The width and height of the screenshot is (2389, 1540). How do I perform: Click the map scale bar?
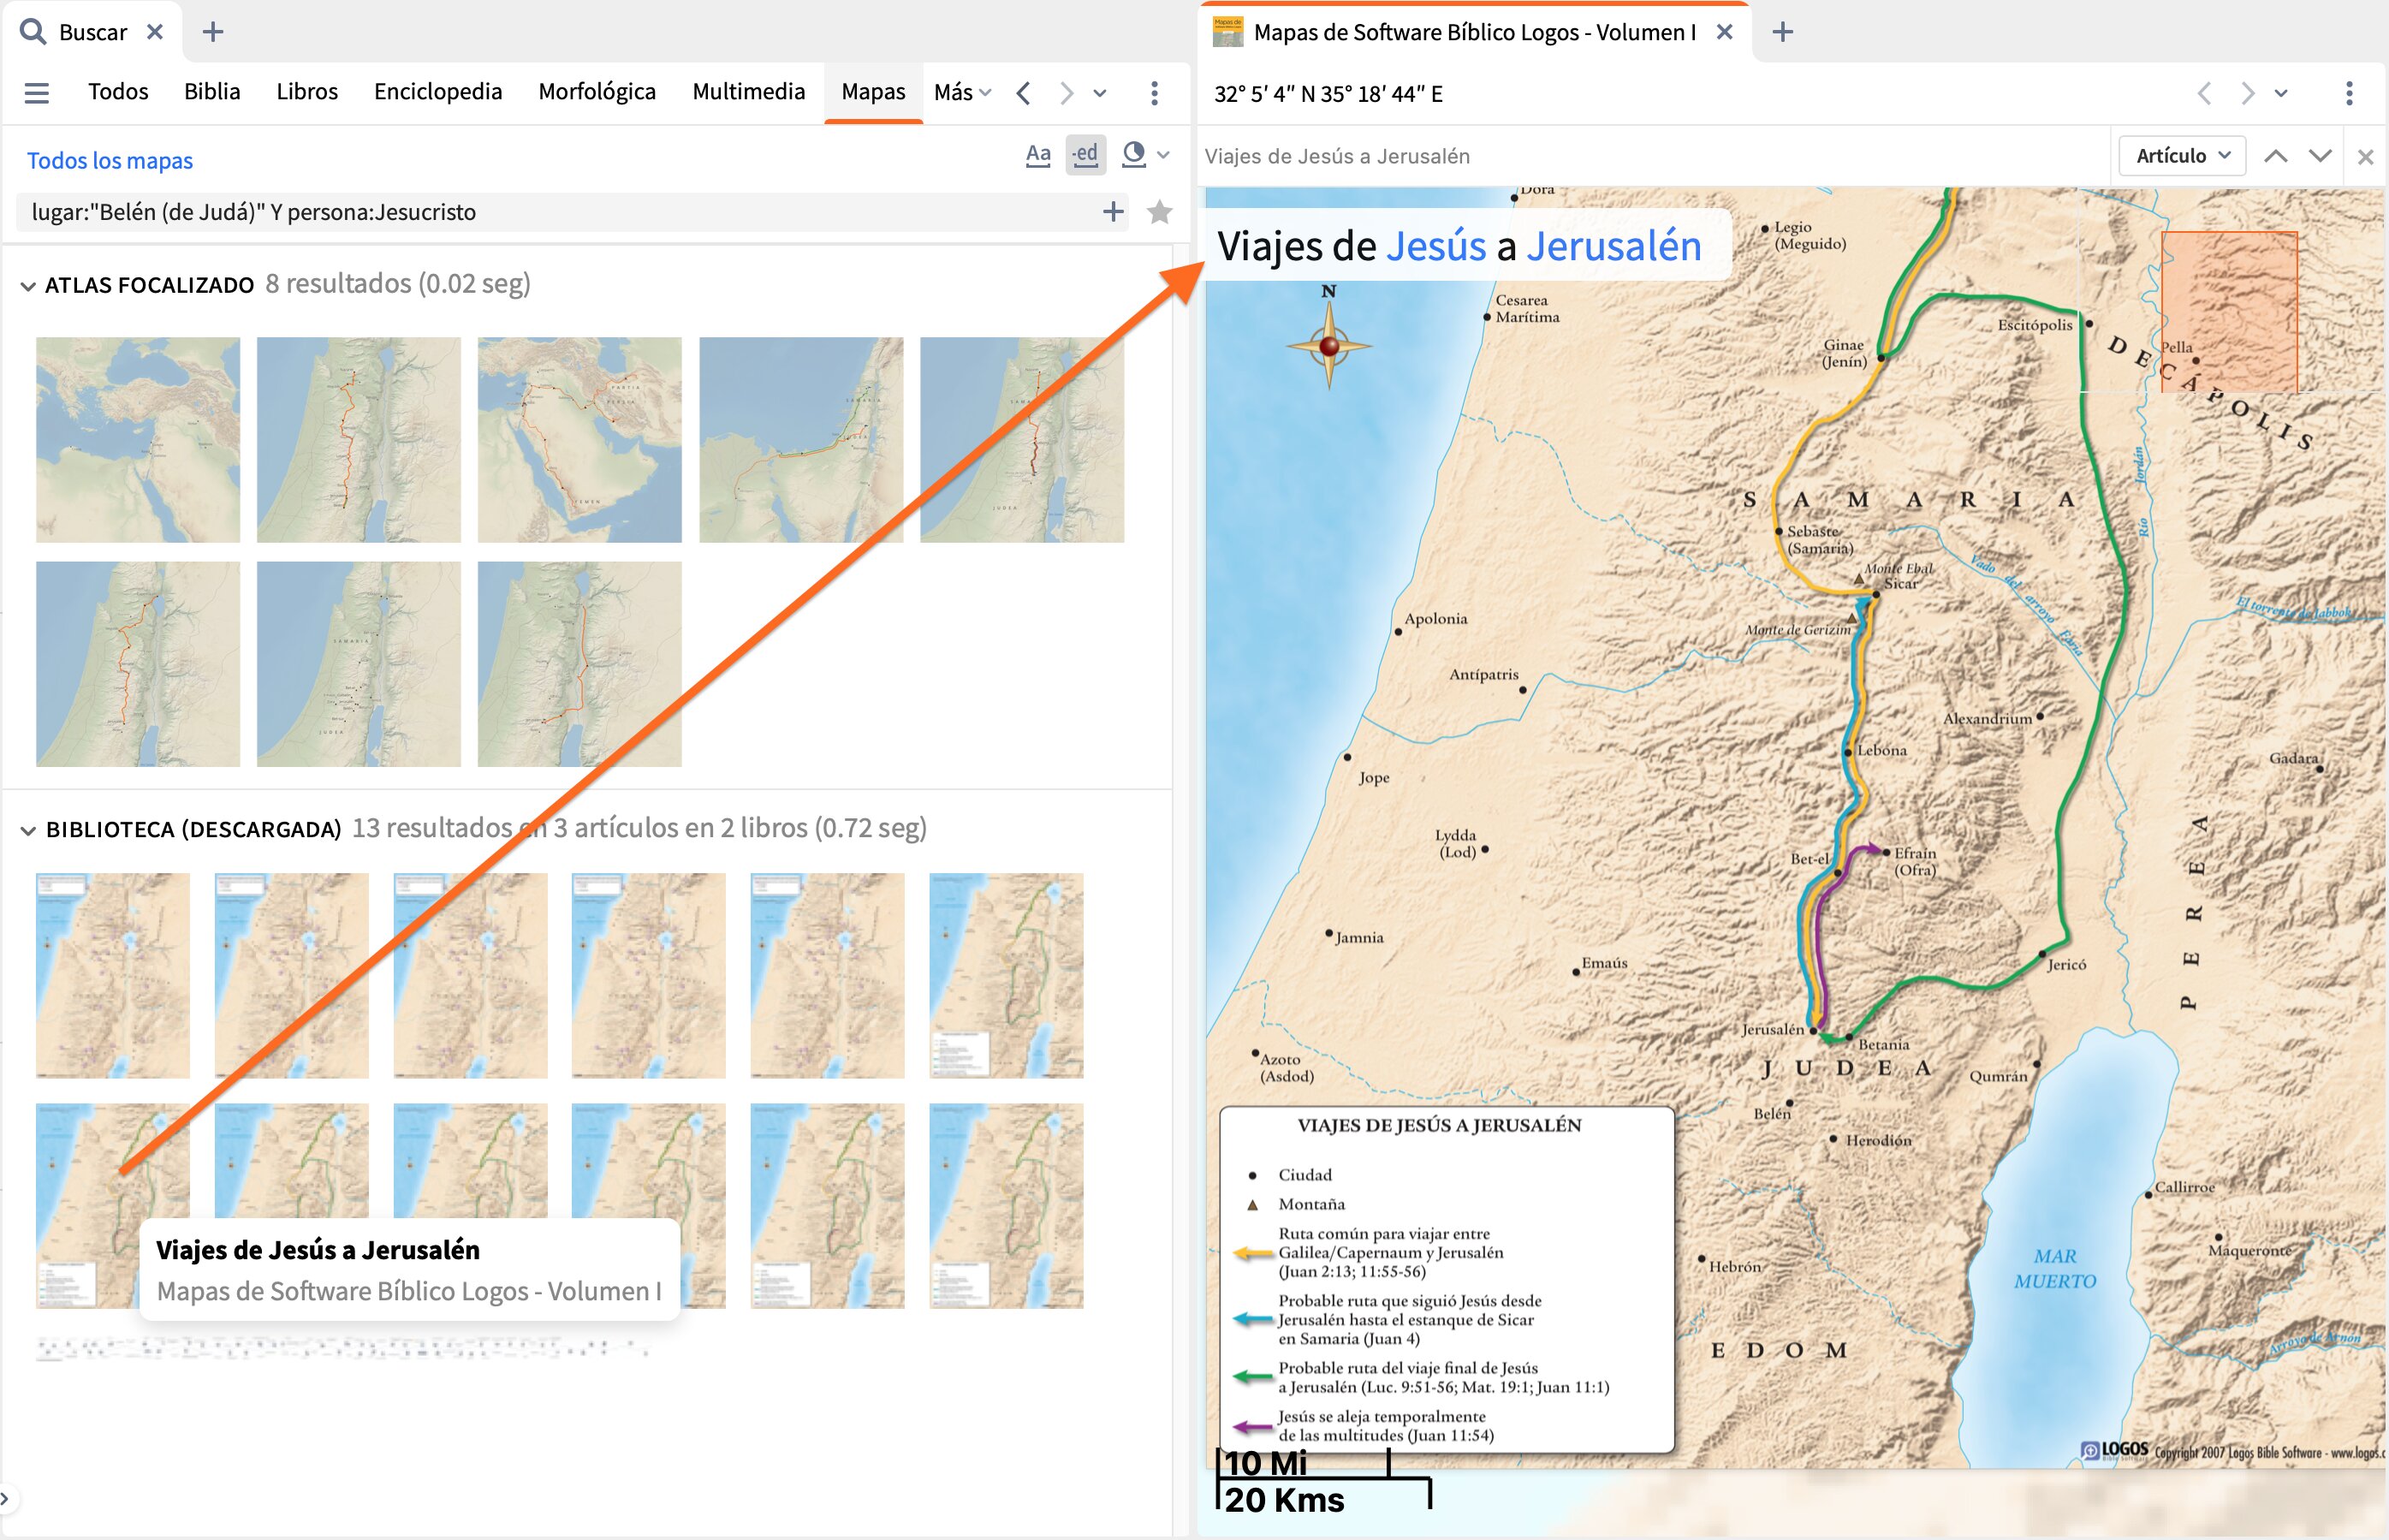(1323, 1479)
